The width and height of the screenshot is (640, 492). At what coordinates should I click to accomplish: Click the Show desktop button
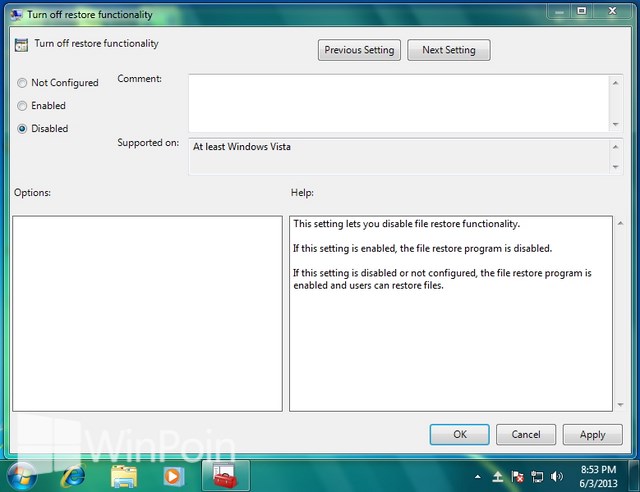[x=634, y=476]
